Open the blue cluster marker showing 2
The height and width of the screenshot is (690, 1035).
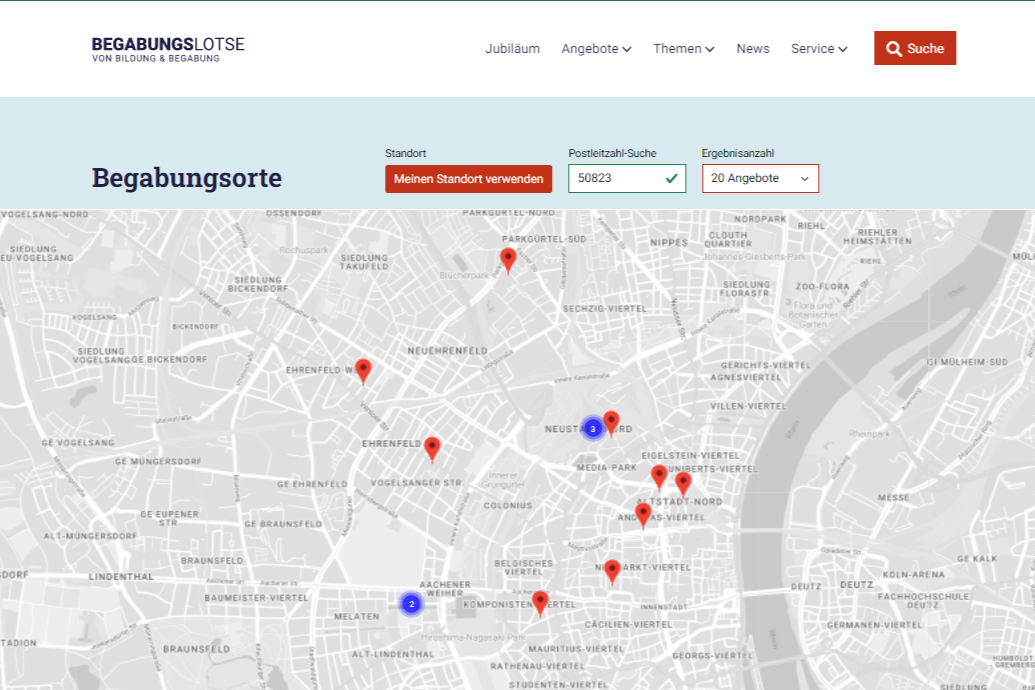[411, 604]
